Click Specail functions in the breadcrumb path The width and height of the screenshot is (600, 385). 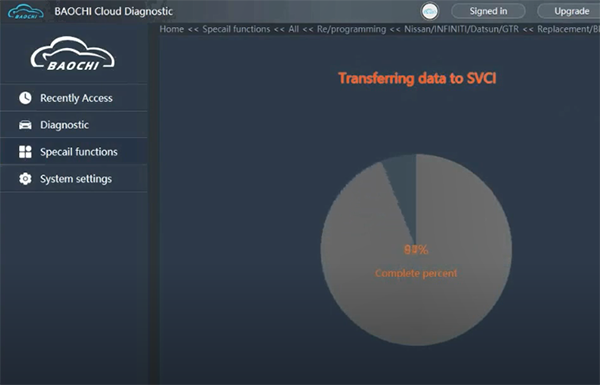pos(236,29)
